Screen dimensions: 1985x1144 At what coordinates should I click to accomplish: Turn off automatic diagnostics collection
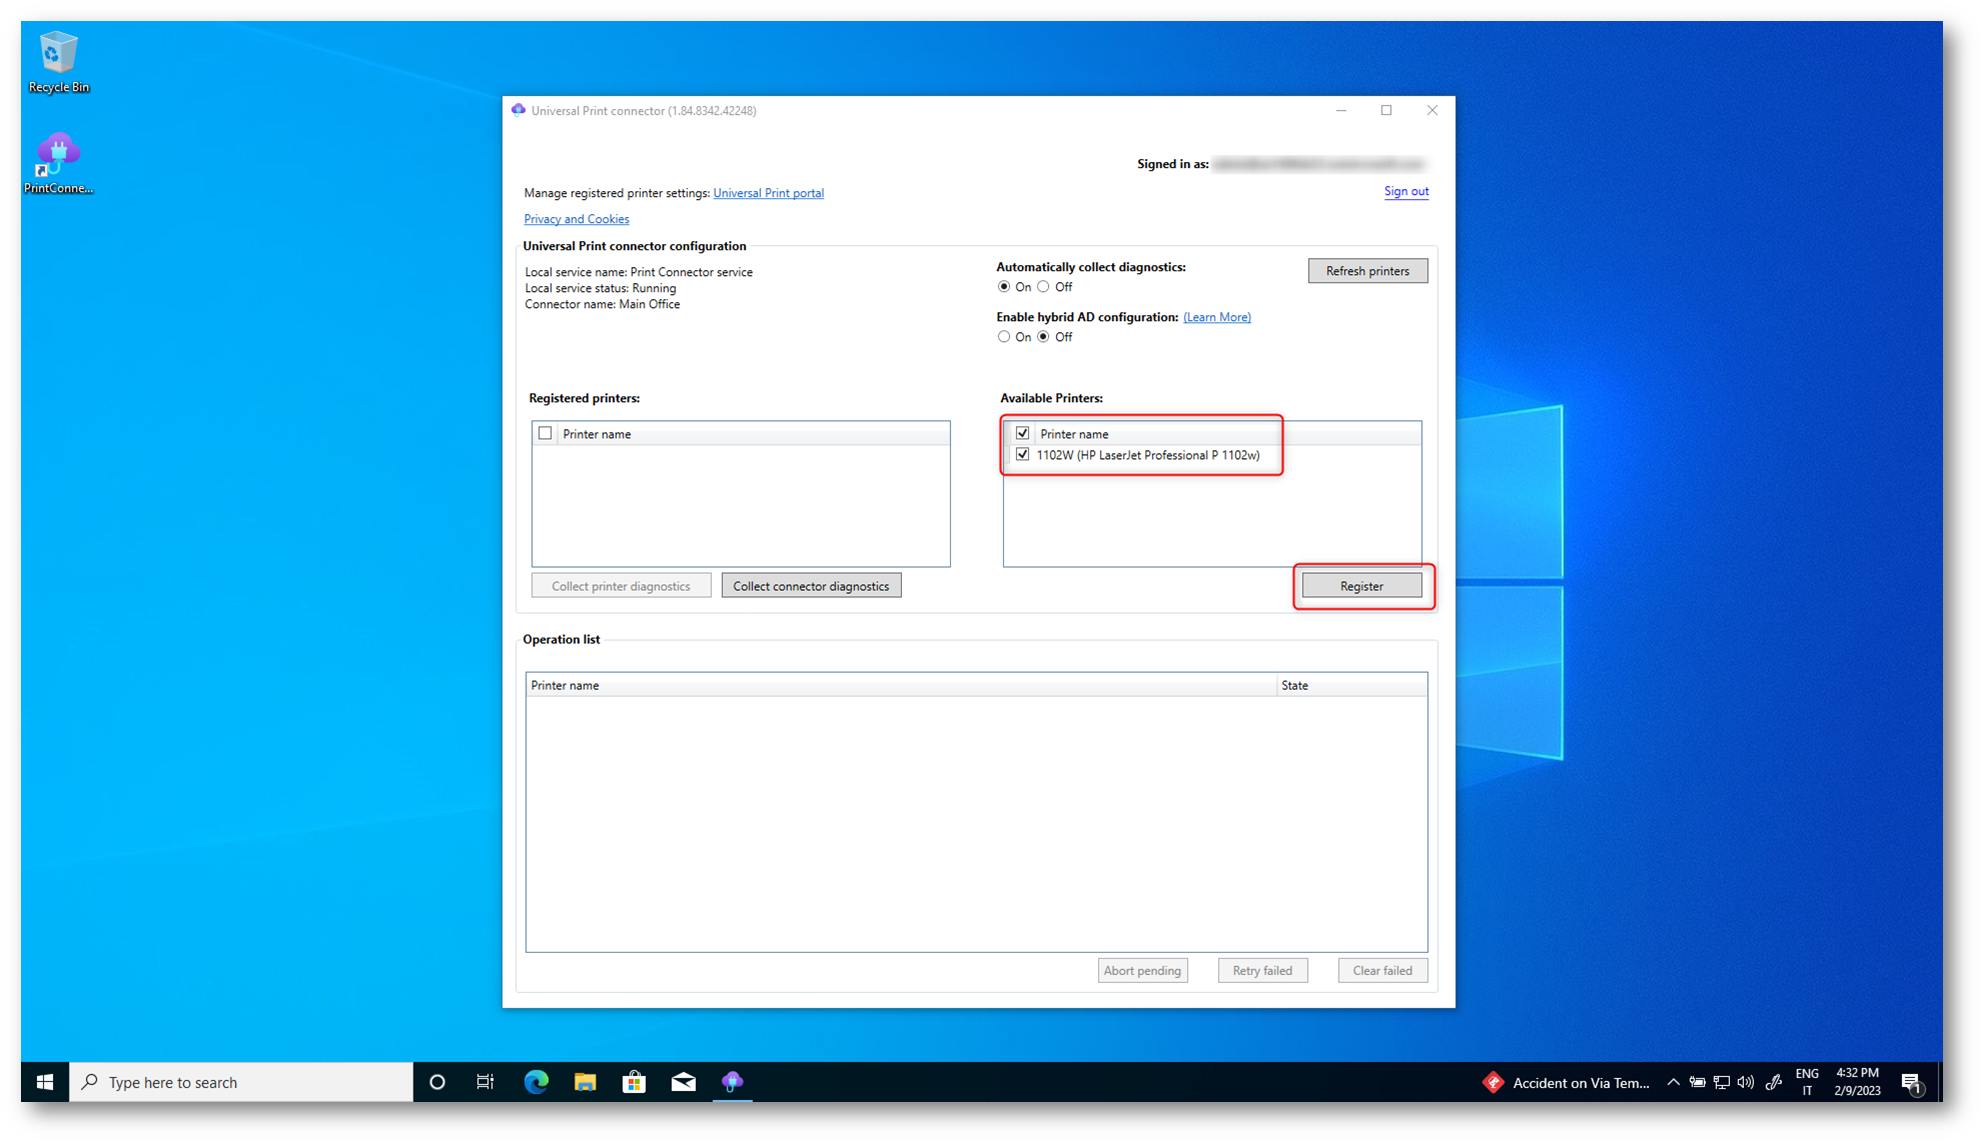tap(1043, 287)
